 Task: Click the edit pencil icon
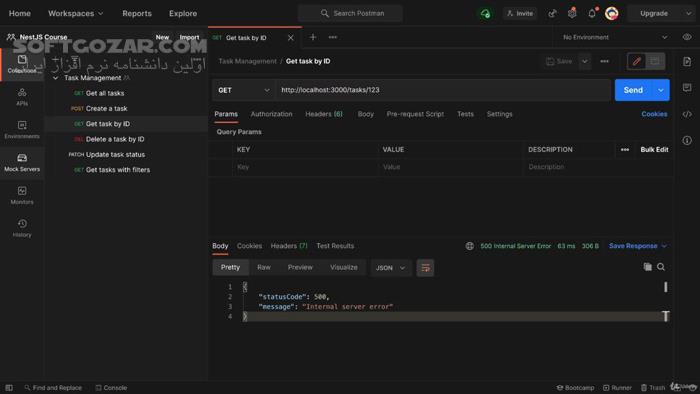[x=637, y=61]
